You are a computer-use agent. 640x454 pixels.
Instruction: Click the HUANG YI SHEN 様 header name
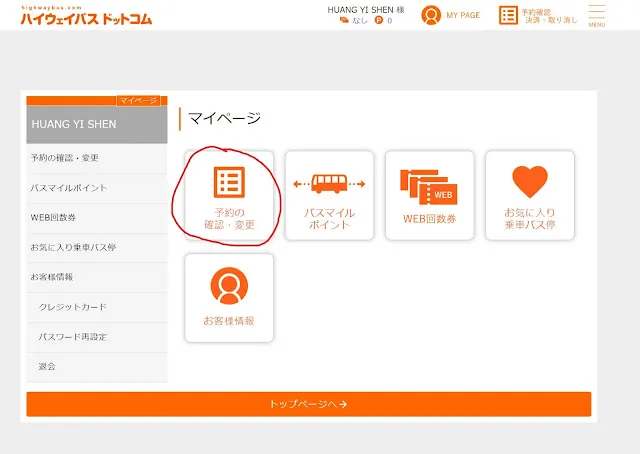[x=366, y=10]
